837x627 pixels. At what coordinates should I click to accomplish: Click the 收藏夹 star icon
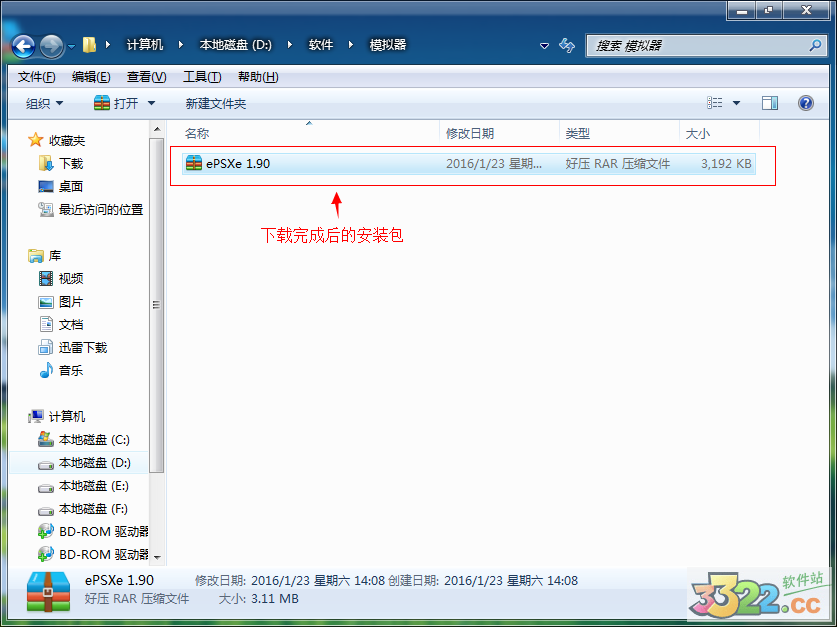click(36, 140)
